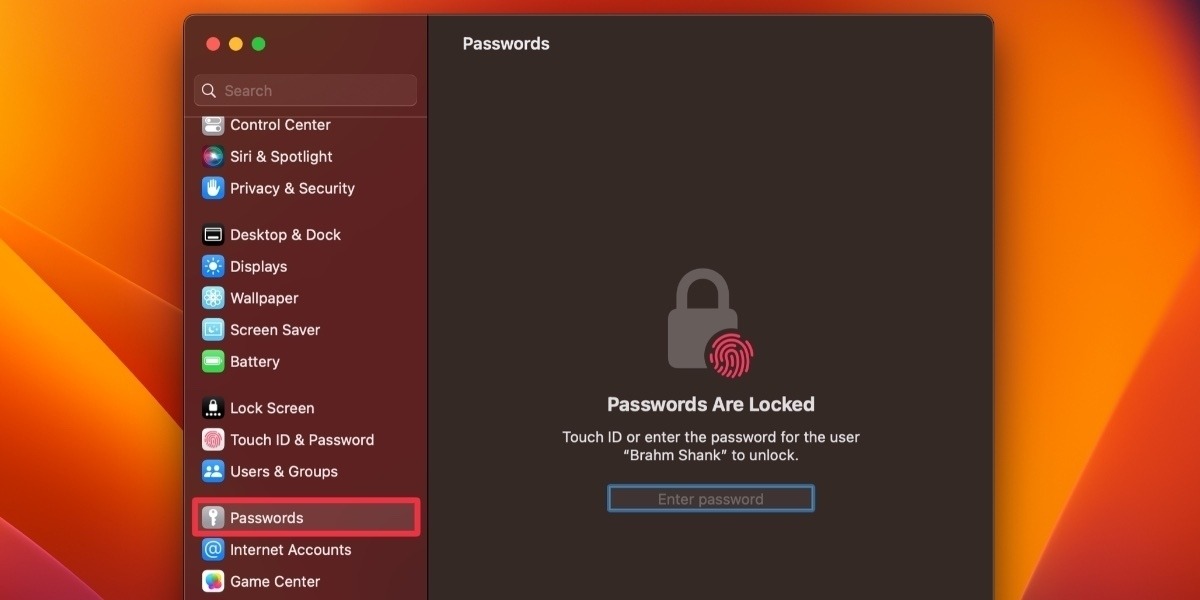This screenshot has width=1200, height=600.
Task: Open Lock Screen settings label
Action: (272, 408)
